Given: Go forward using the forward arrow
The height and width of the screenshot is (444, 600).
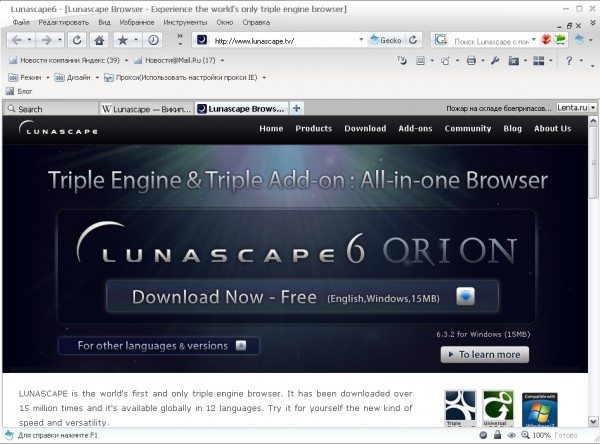Looking at the screenshot, I should [46, 40].
